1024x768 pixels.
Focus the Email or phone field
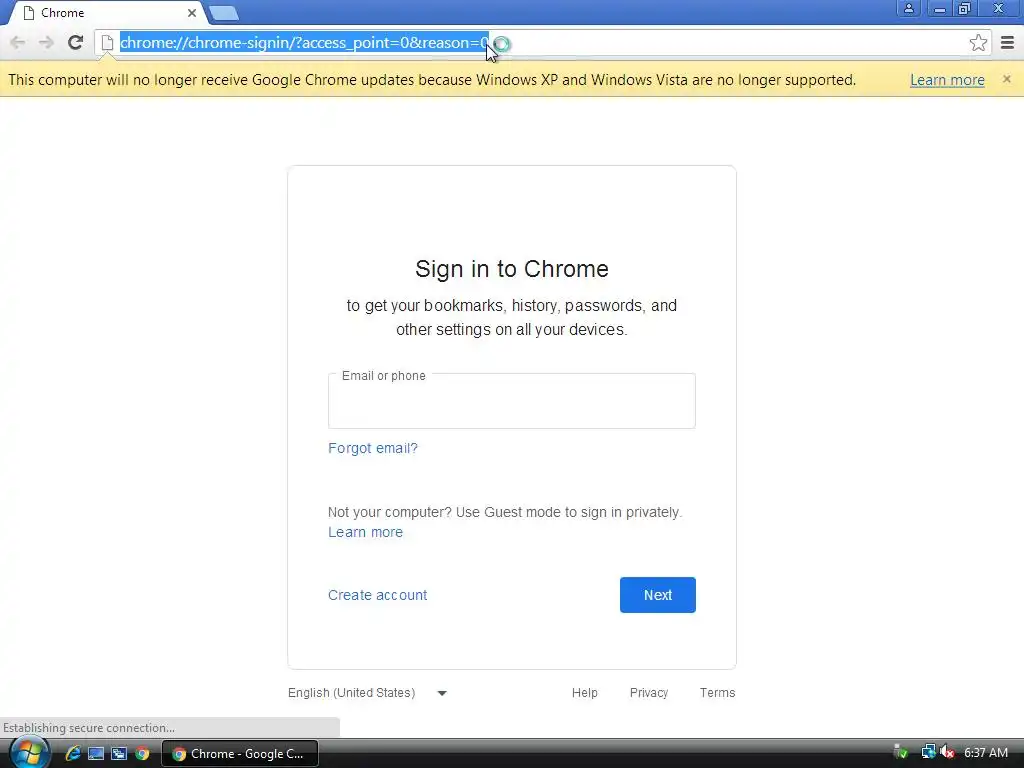pyautogui.click(x=511, y=401)
